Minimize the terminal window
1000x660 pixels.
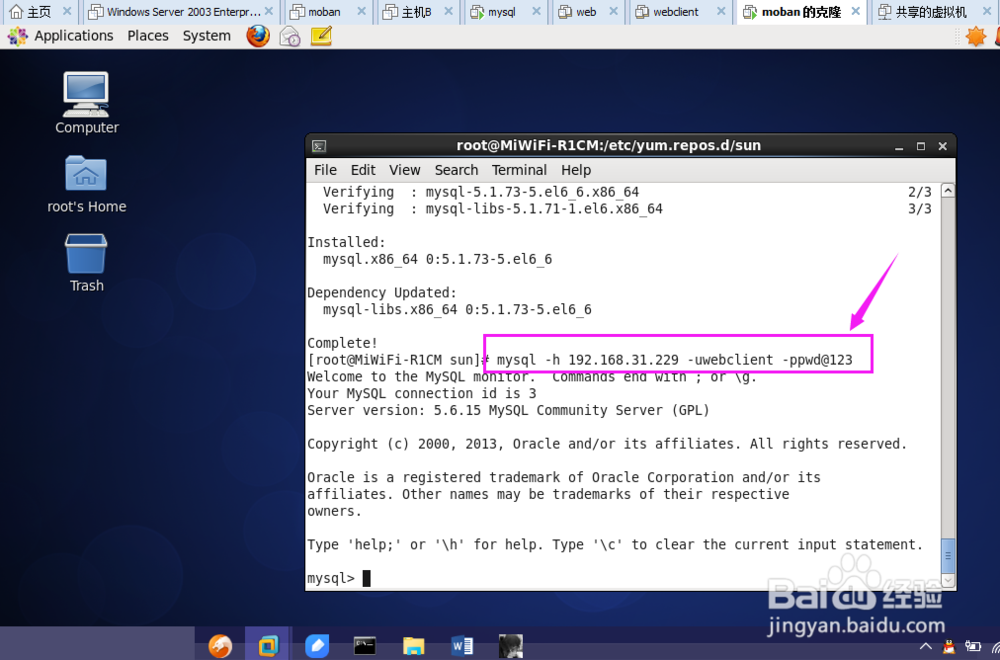pyautogui.click(x=899, y=147)
